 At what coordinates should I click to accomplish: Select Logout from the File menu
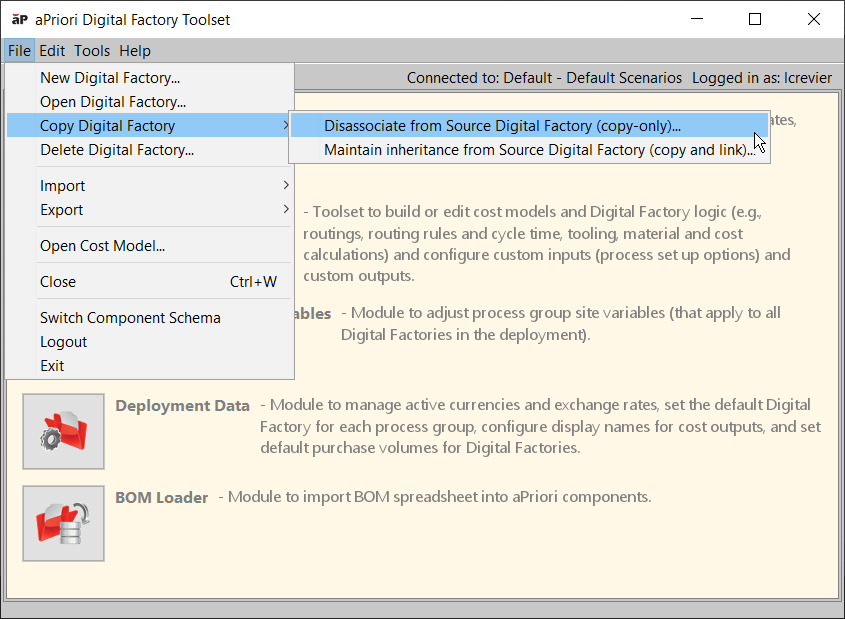click(150, 342)
